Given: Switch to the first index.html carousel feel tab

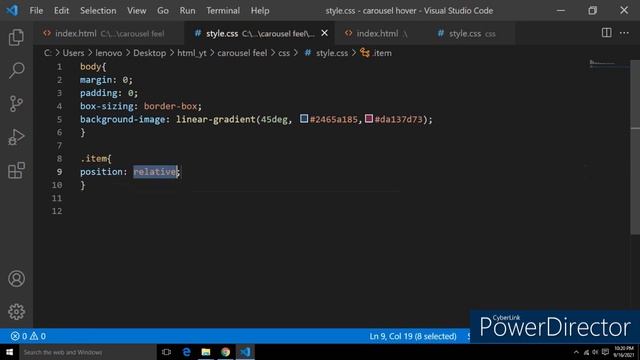Looking at the screenshot, I should click(x=108, y=33).
